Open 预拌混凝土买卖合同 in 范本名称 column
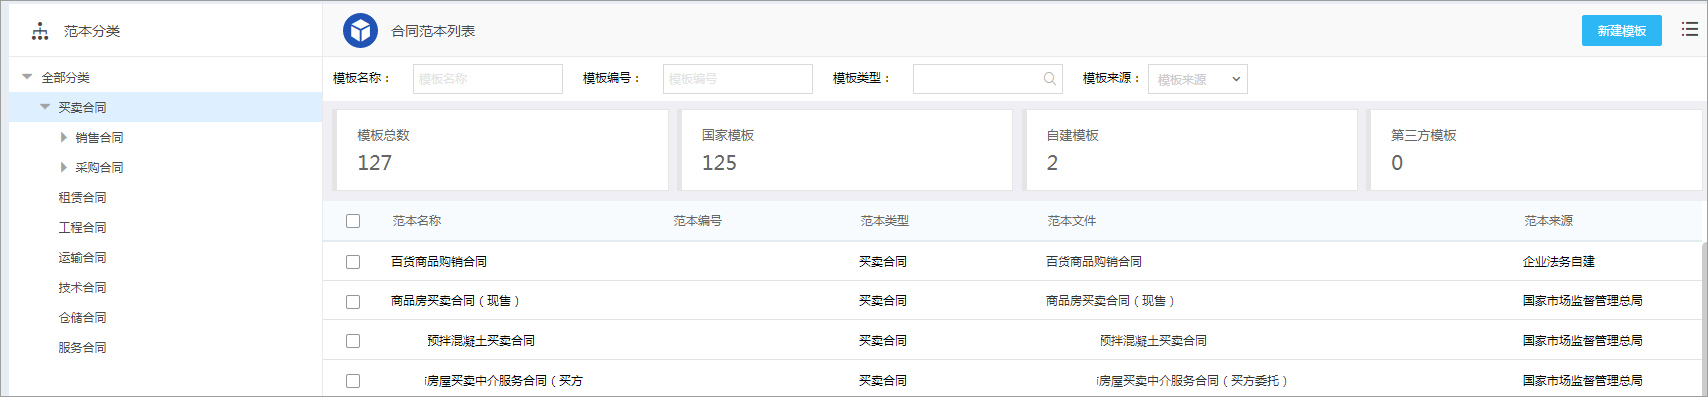 click(x=481, y=341)
